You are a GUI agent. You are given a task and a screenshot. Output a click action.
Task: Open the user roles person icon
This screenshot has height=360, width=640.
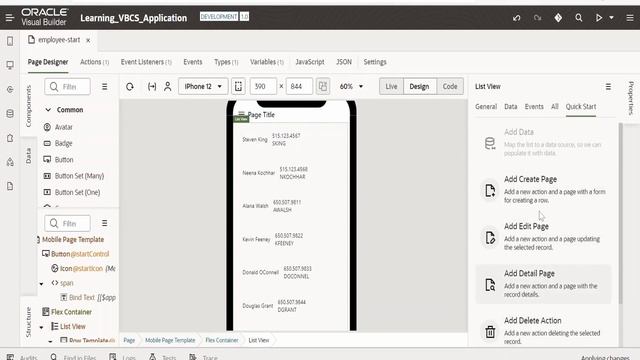pos(168,87)
